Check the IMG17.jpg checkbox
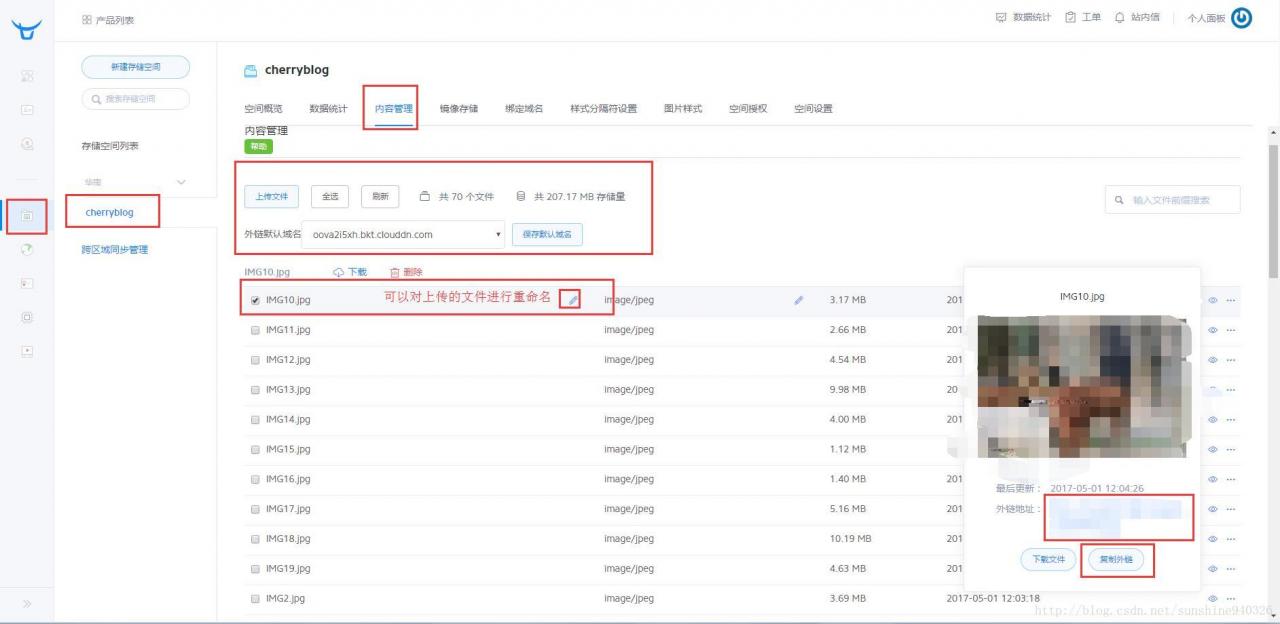 [x=255, y=509]
